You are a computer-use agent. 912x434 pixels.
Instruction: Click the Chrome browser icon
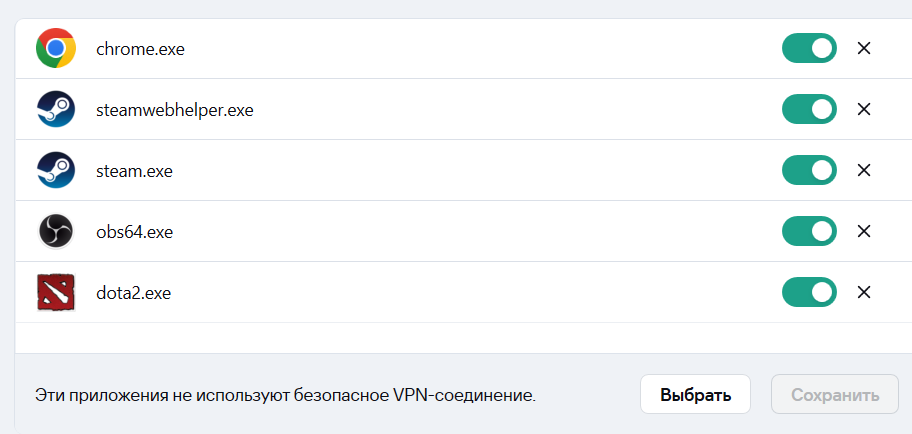coord(56,48)
